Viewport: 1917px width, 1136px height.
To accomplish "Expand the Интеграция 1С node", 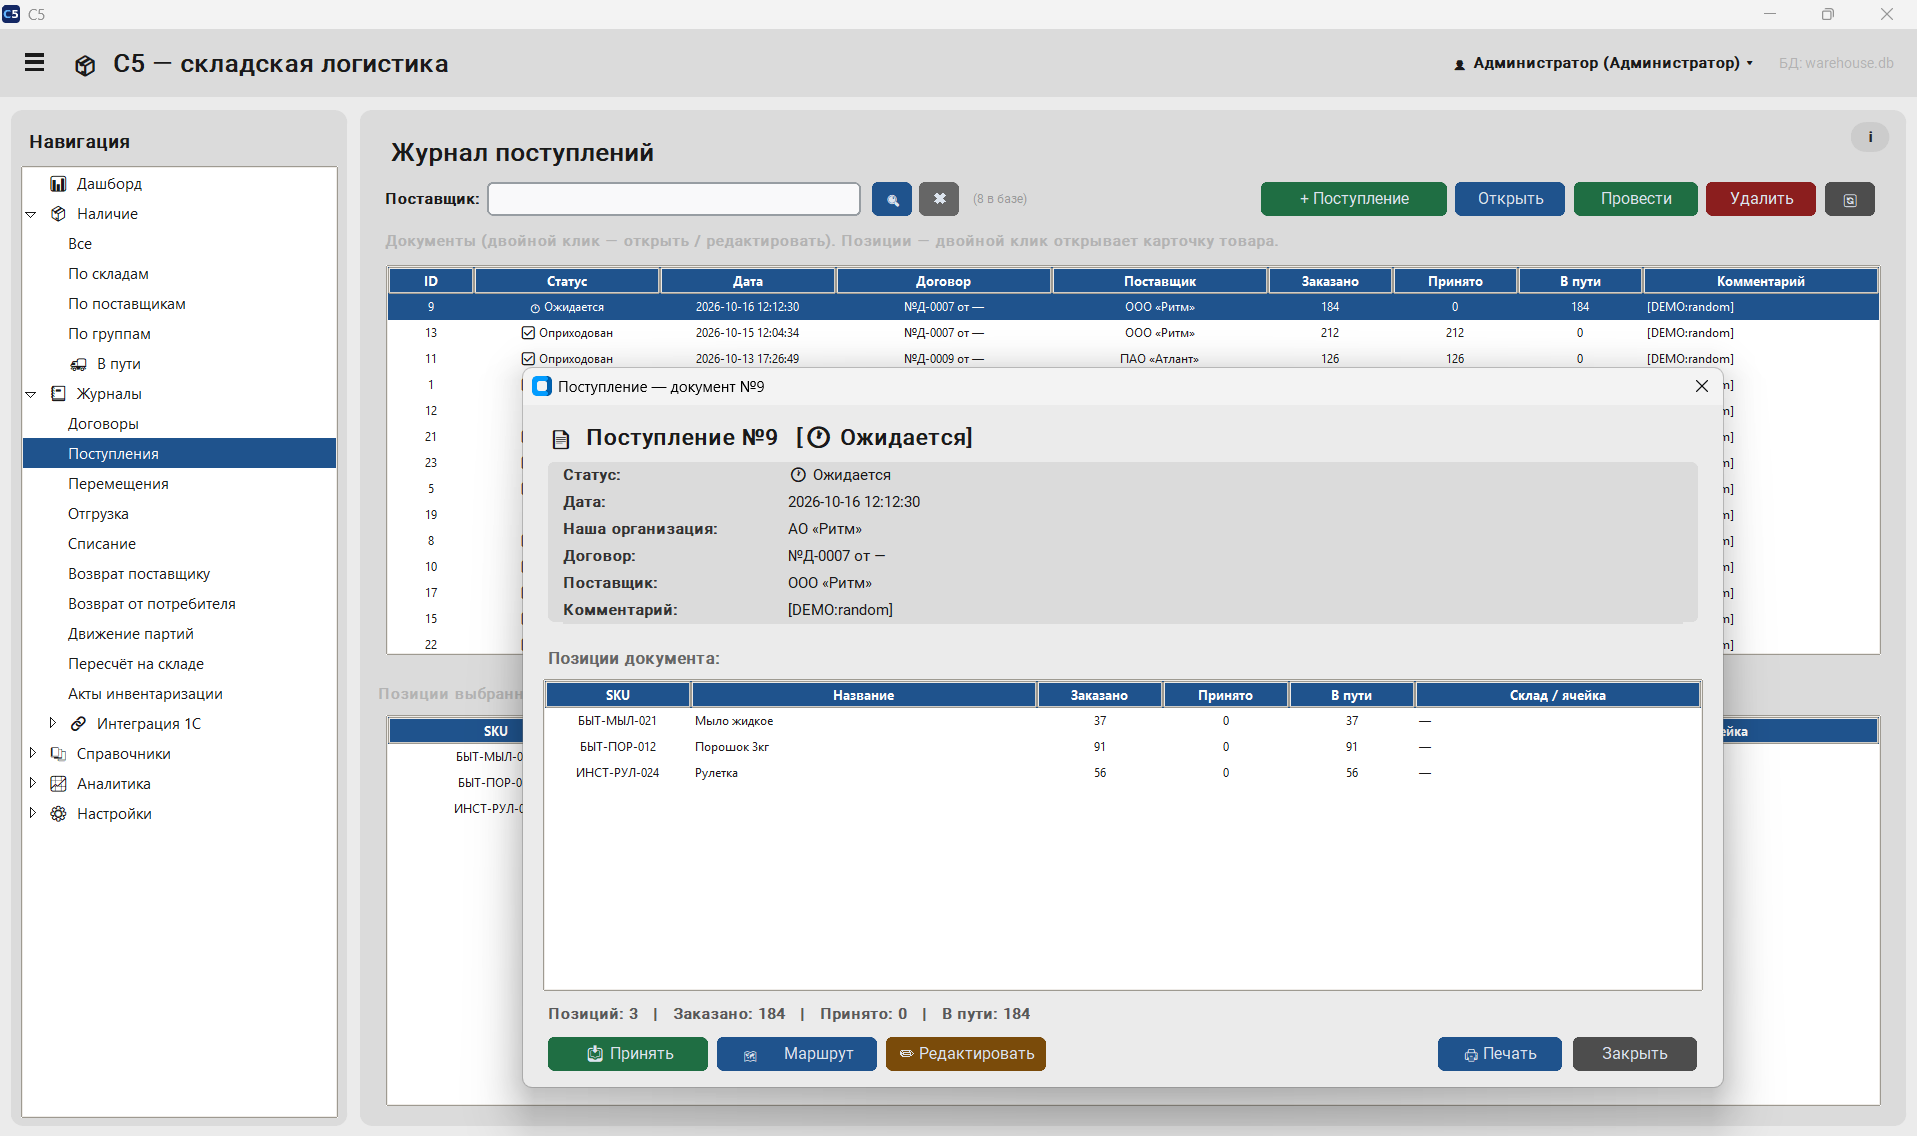I will (x=52, y=723).
